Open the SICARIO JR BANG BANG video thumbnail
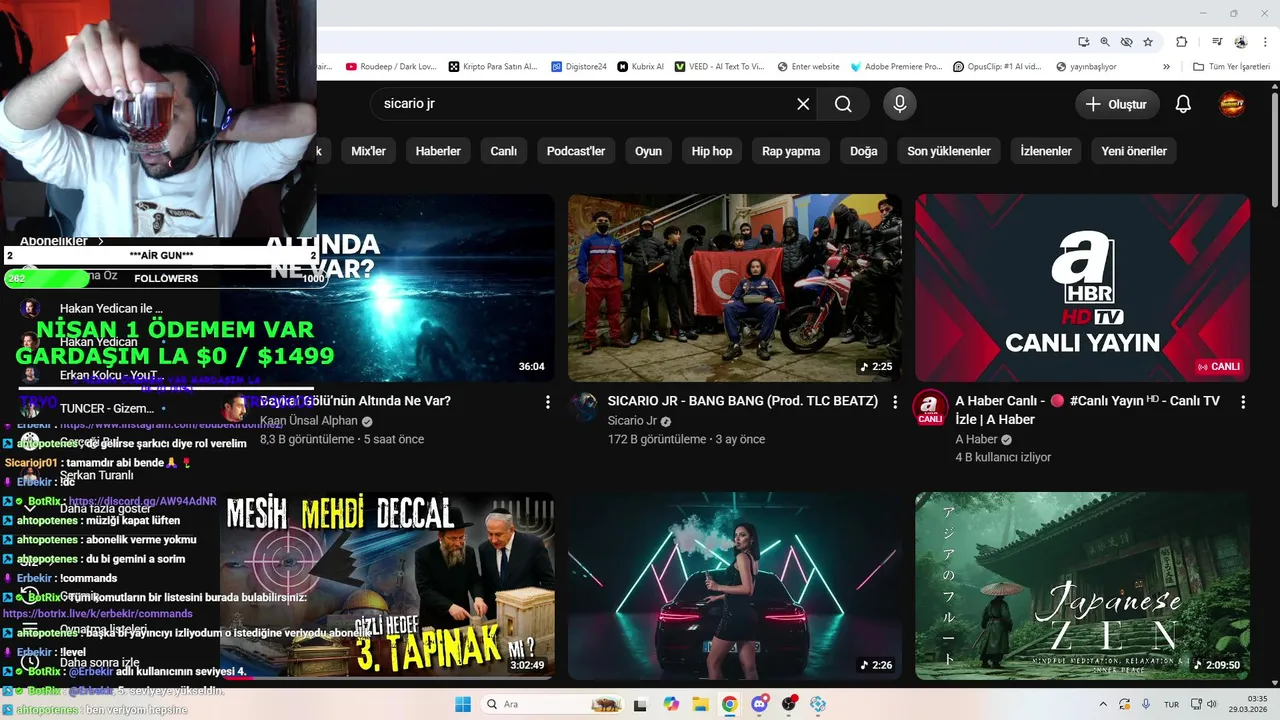Image resolution: width=1280 pixels, height=720 pixels. 735,288
